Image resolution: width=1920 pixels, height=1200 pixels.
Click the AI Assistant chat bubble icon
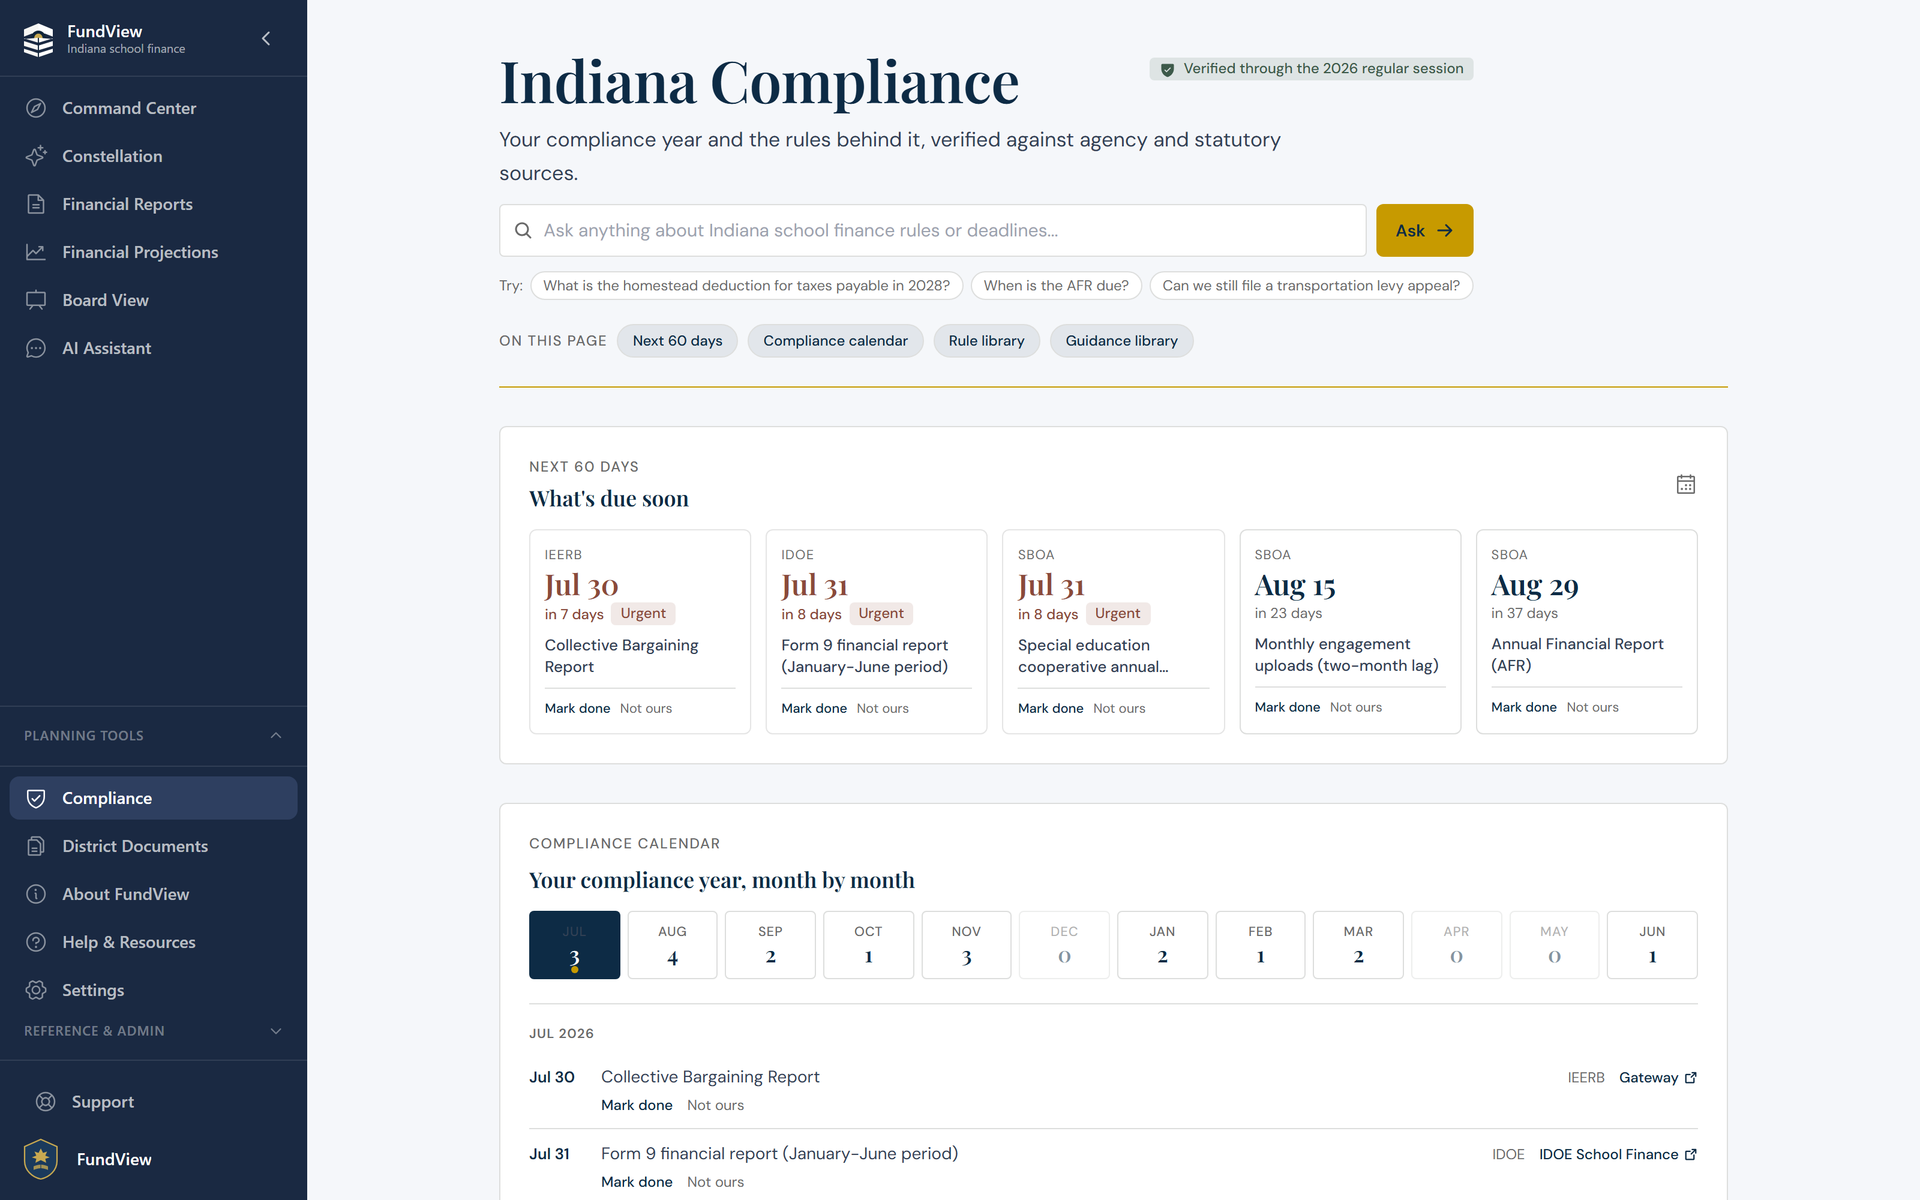click(36, 348)
